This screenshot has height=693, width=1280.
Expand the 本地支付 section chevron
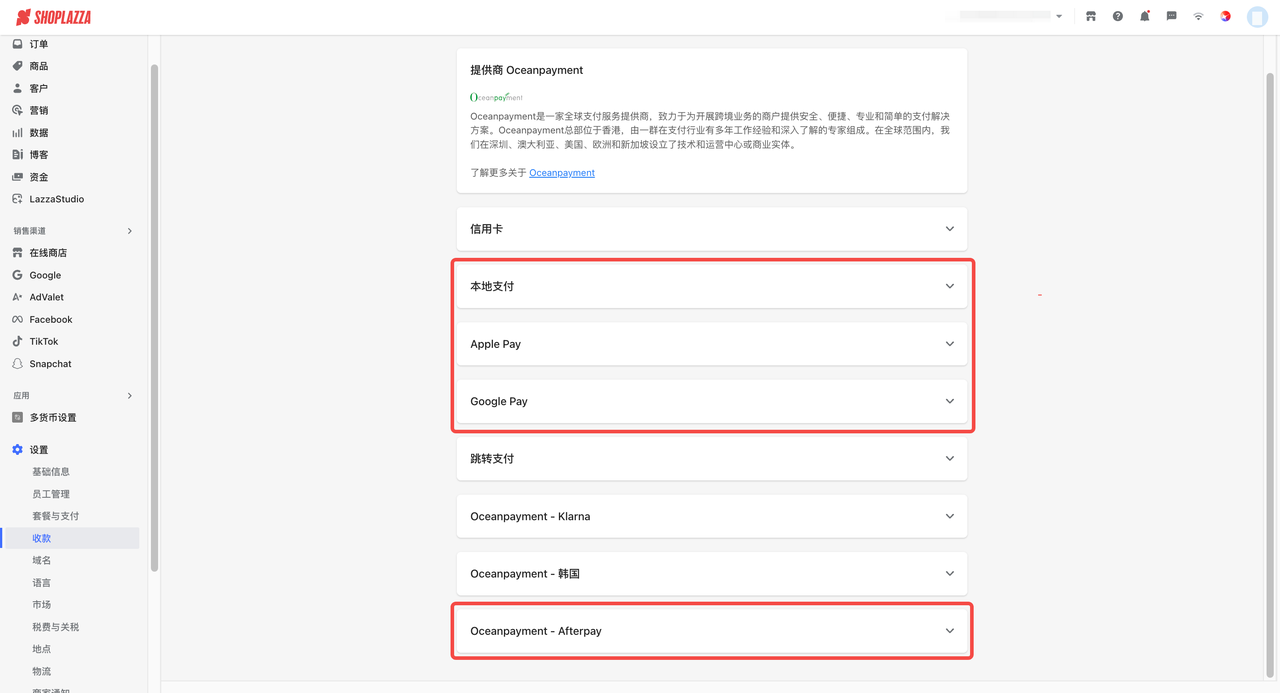950,286
